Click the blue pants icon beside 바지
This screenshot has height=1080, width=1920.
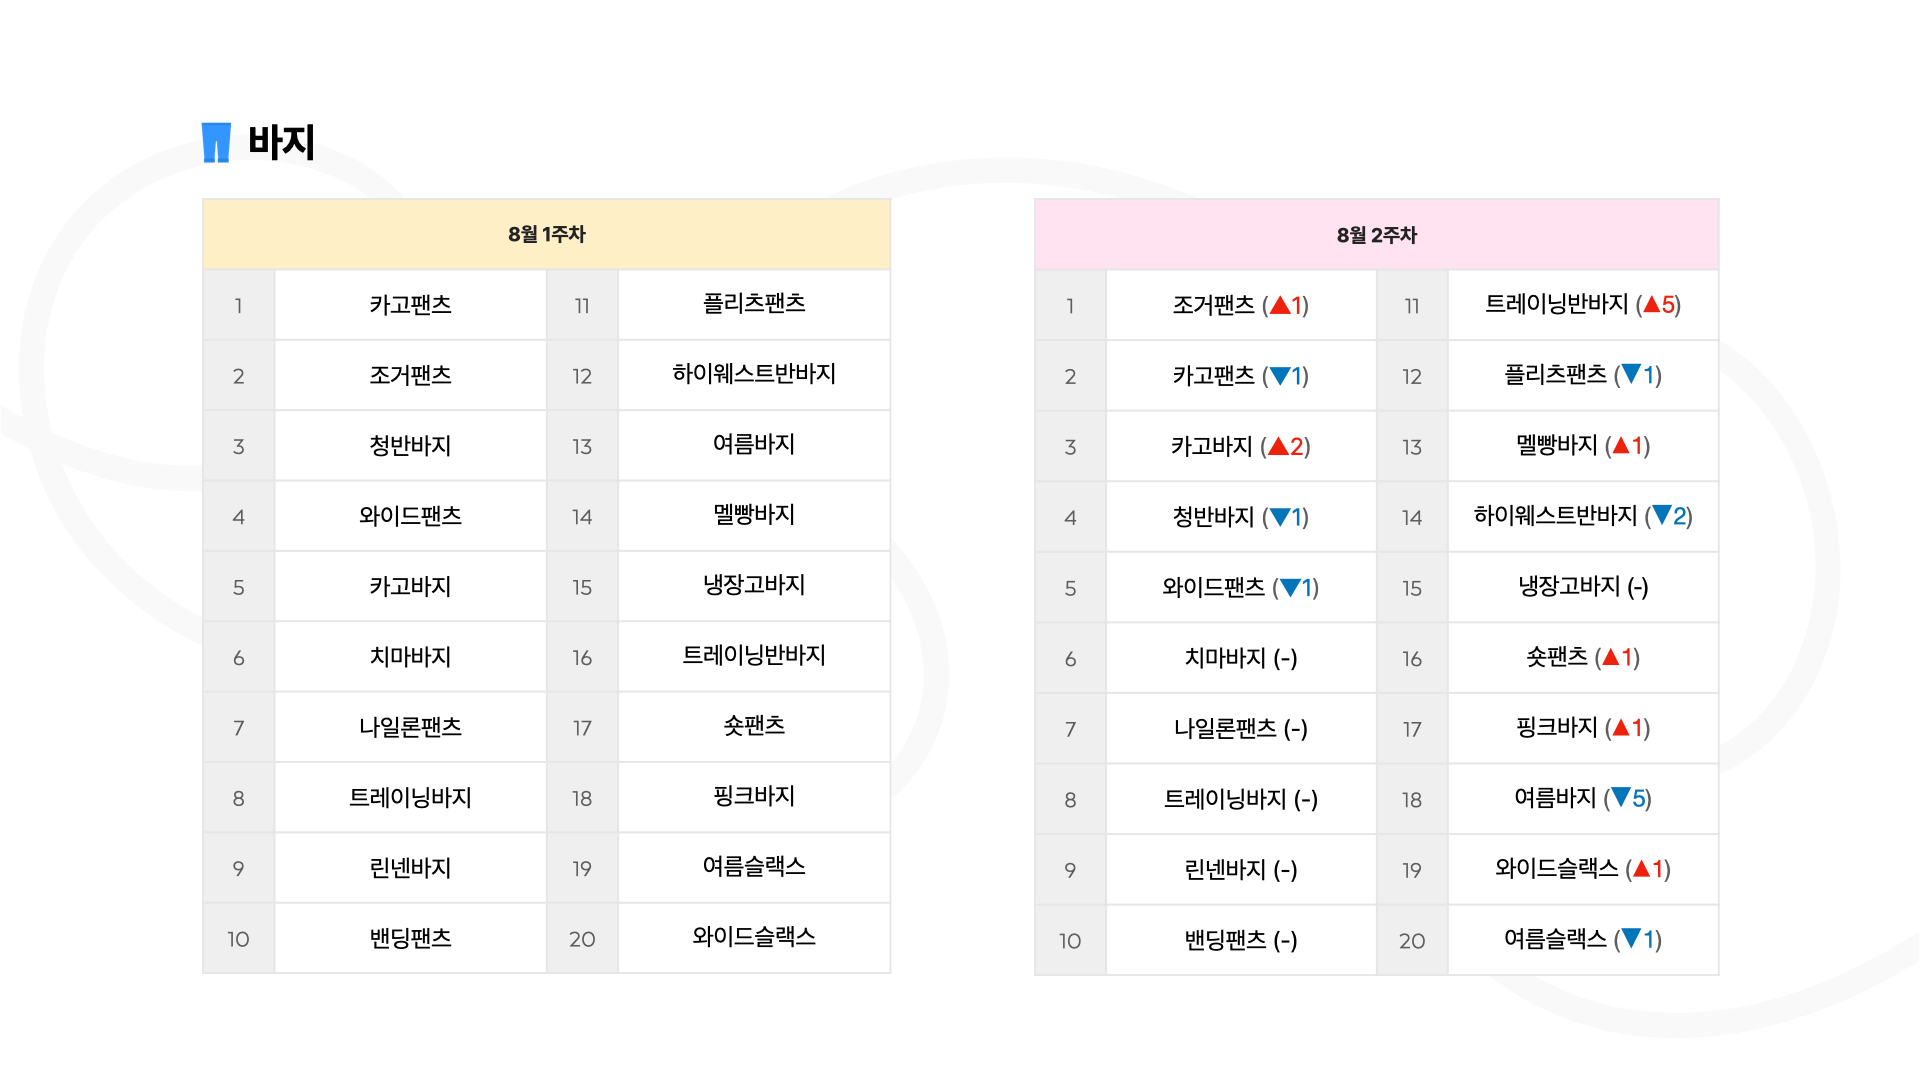coord(216,142)
